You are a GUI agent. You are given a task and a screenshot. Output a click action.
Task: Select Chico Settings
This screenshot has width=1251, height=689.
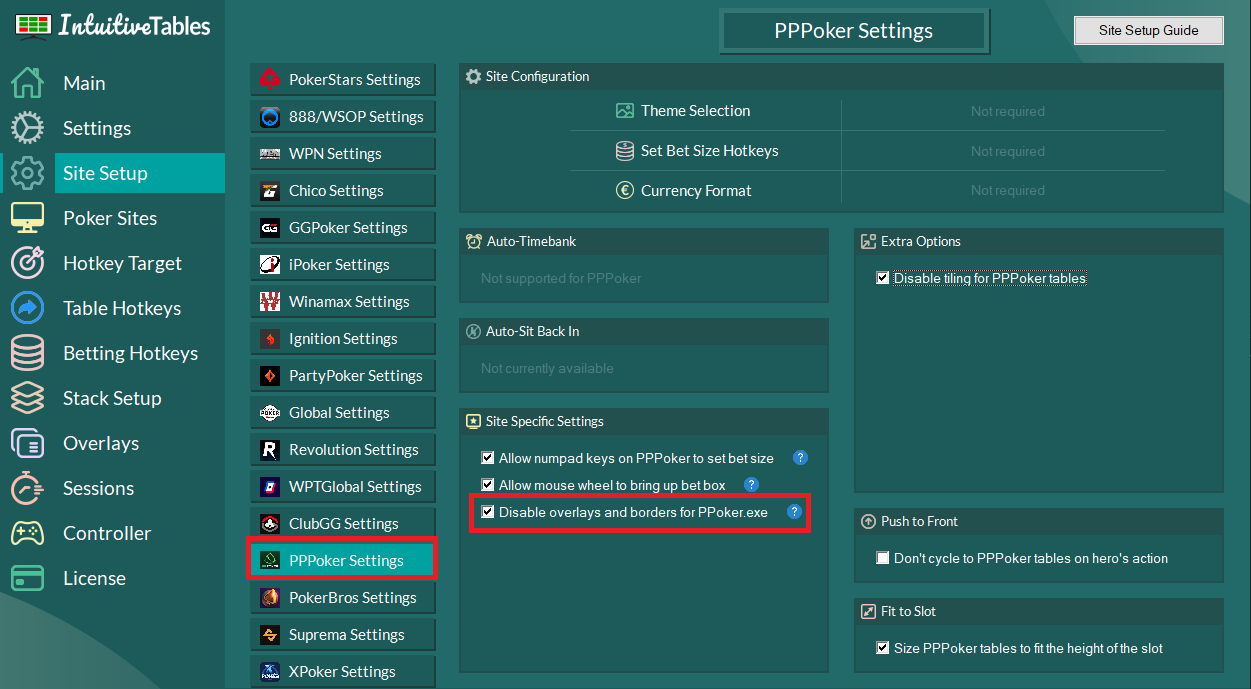(x=342, y=191)
